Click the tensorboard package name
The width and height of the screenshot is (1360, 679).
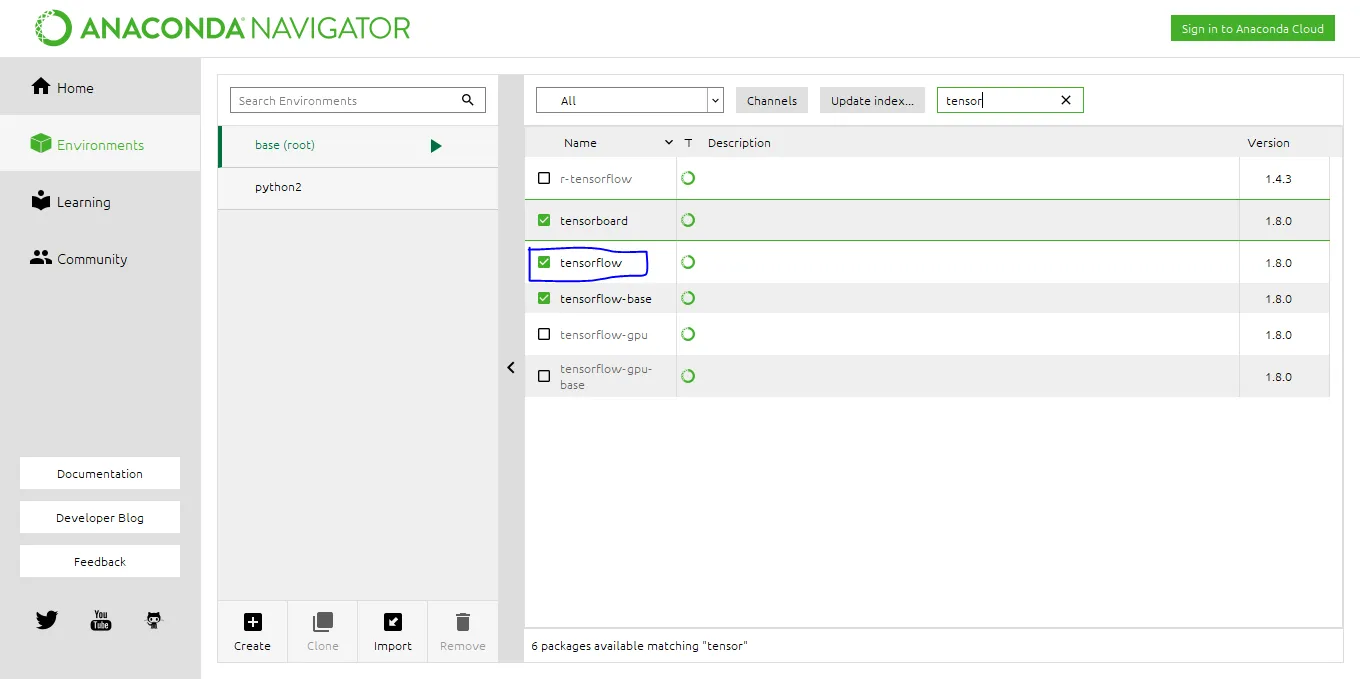pyautogui.click(x=594, y=221)
